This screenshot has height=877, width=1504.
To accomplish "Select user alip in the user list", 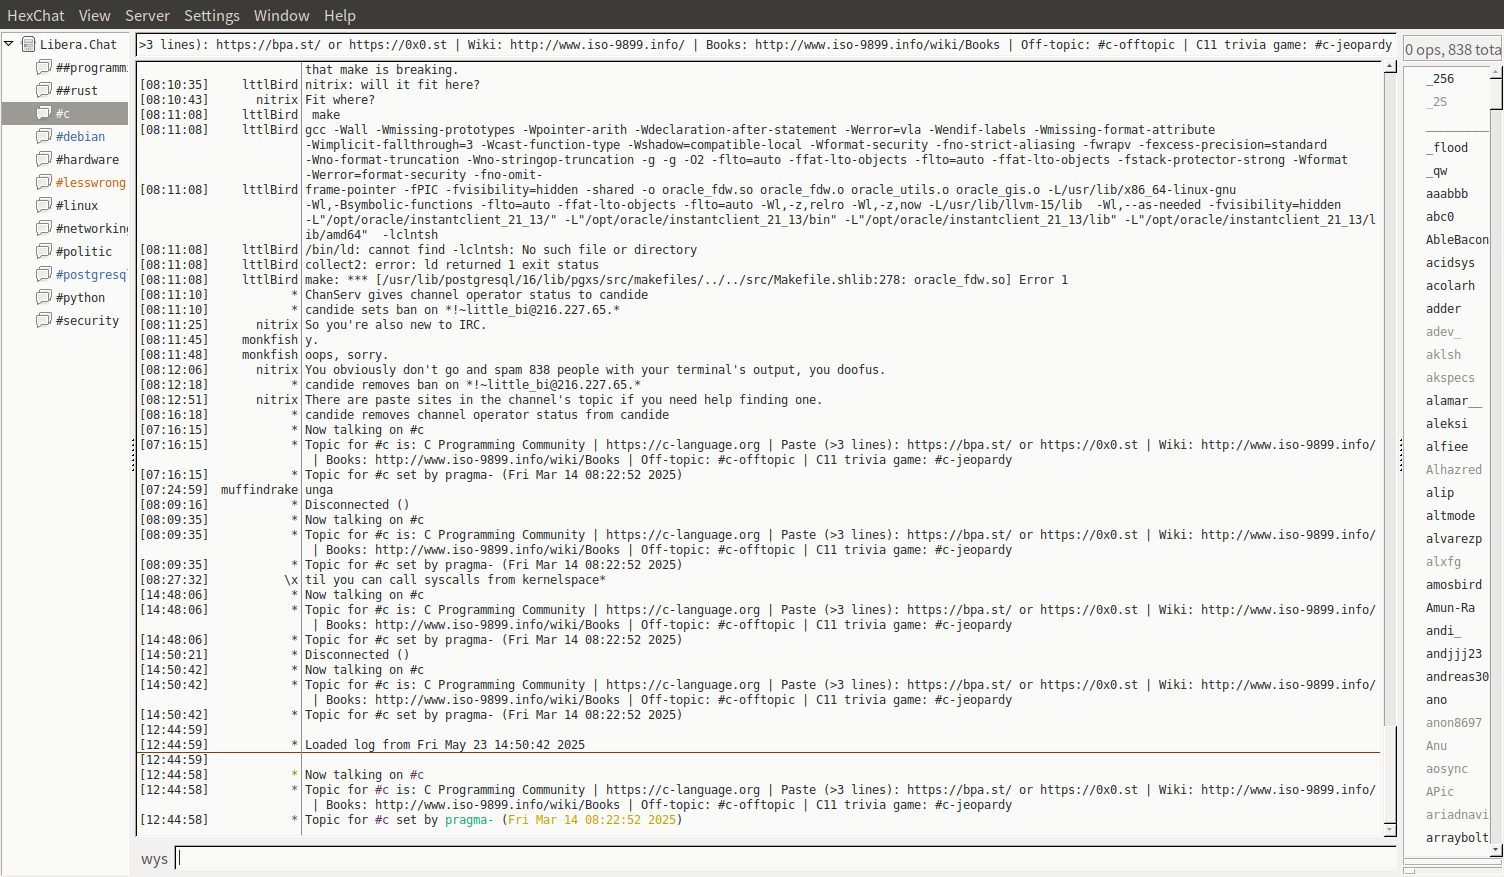I will pyautogui.click(x=1440, y=492).
